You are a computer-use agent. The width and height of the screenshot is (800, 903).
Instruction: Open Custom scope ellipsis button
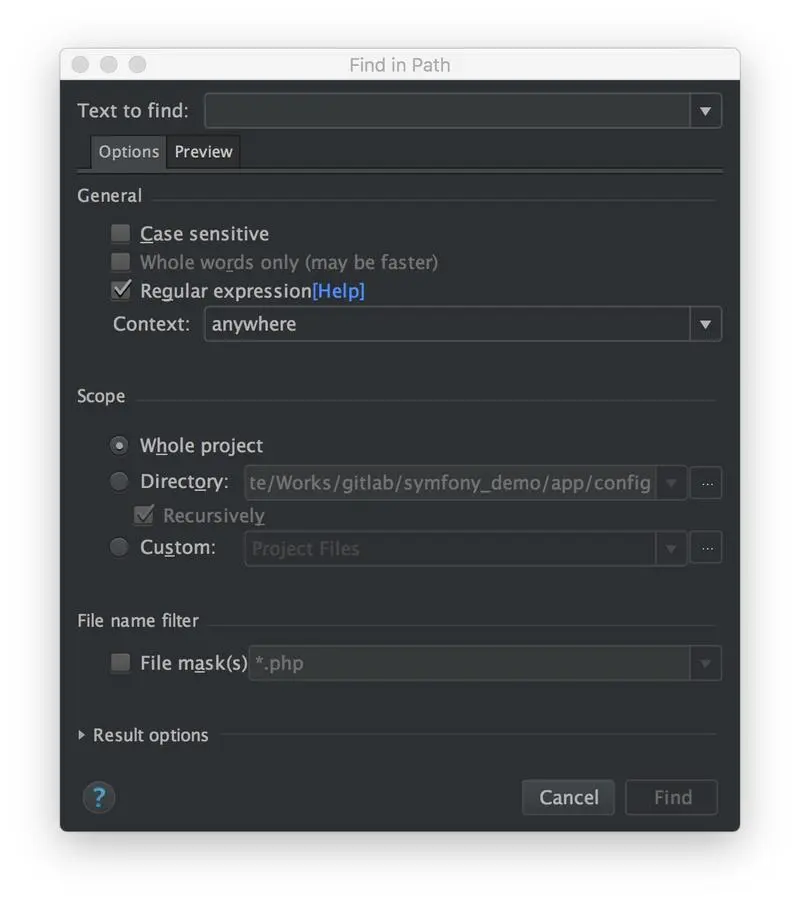coord(706,548)
